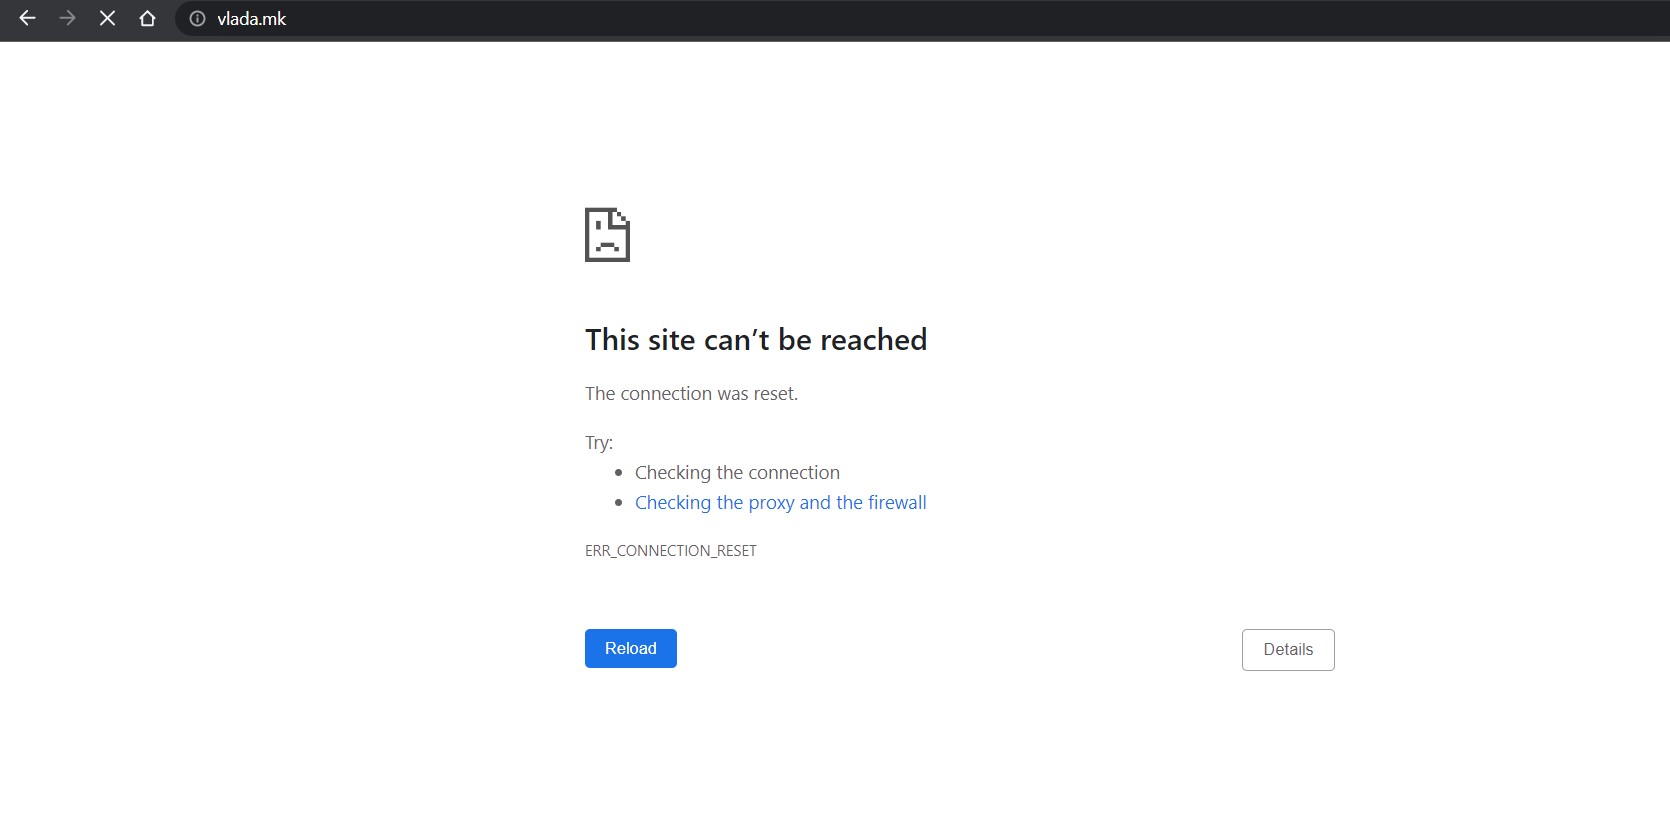Click the Reload button
The width and height of the screenshot is (1670, 820).
click(x=631, y=648)
